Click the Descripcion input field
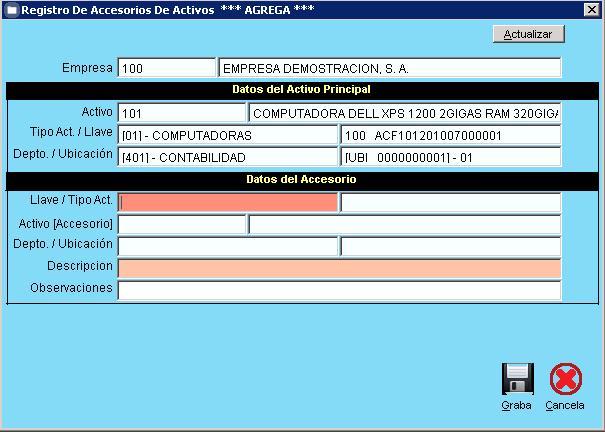605x432 pixels. click(338, 268)
